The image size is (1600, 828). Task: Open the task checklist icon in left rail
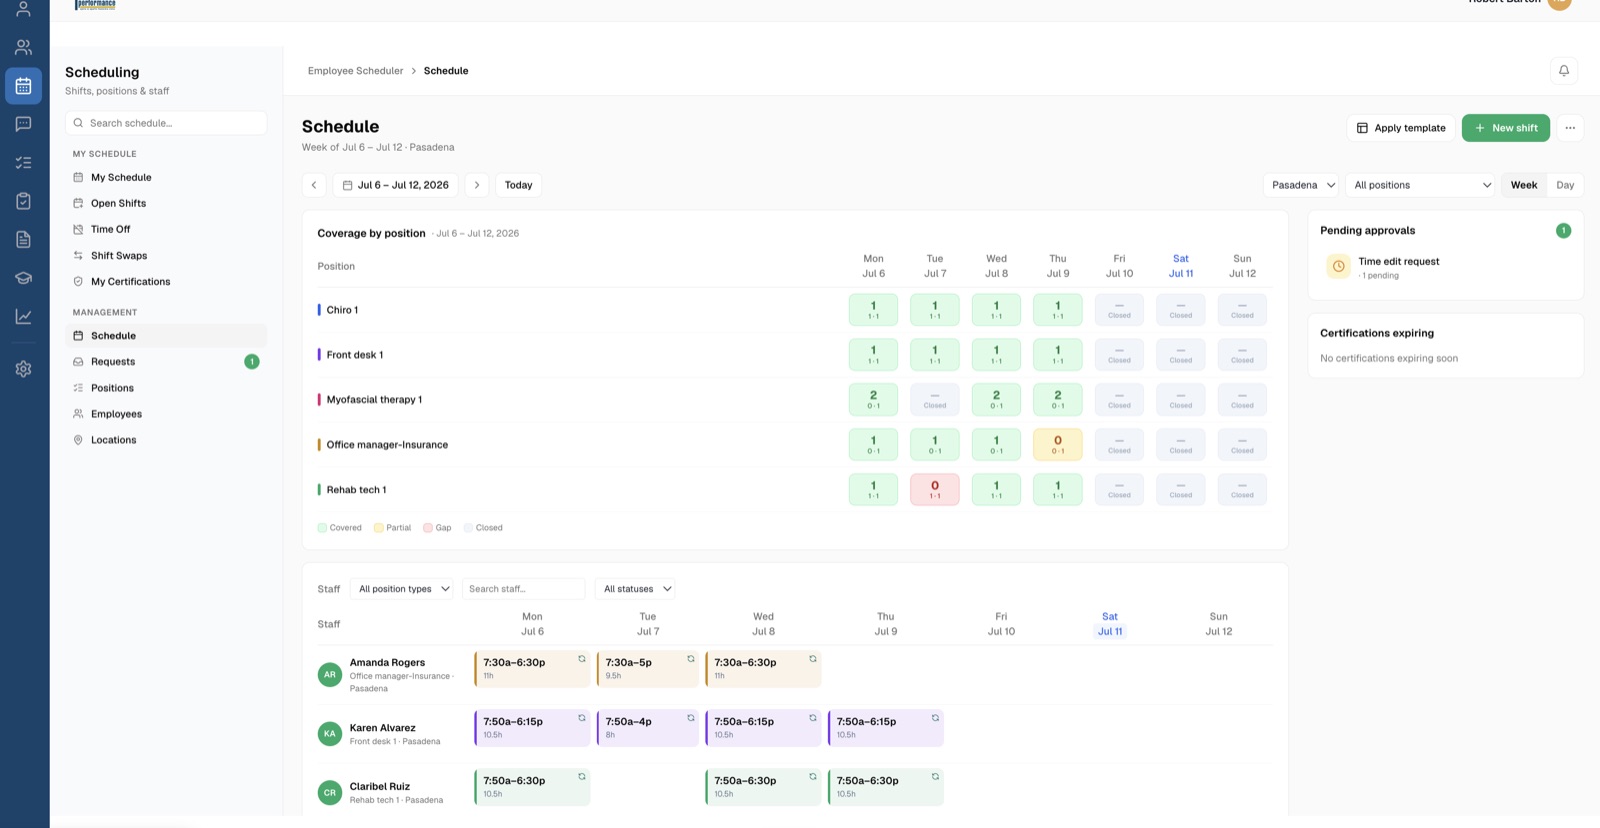pyautogui.click(x=23, y=162)
